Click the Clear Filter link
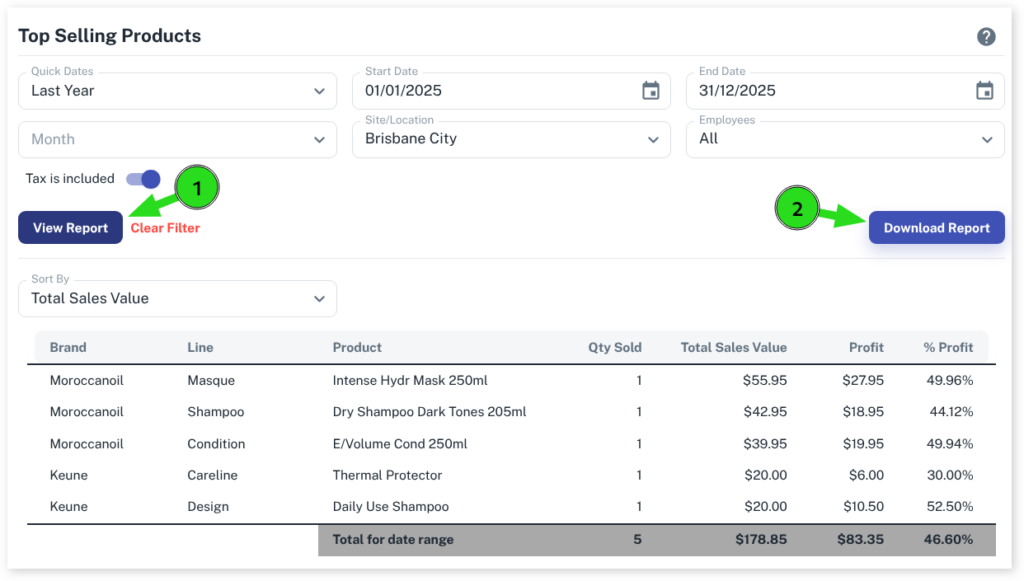This screenshot has width=1024, height=581. coord(165,228)
